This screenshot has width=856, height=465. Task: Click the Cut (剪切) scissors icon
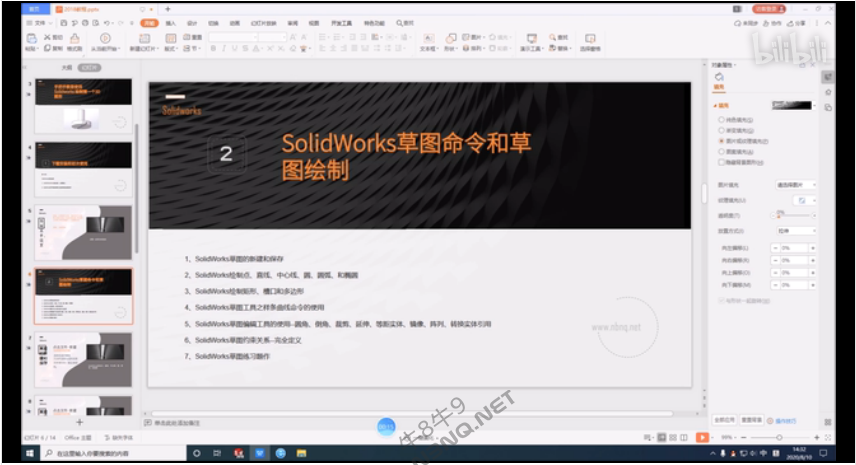(x=48, y=37)
